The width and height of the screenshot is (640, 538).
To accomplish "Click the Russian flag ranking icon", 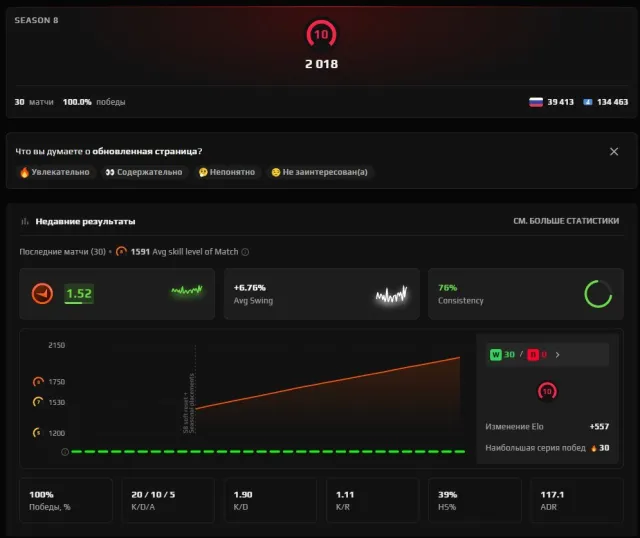I will click(536, 102).
